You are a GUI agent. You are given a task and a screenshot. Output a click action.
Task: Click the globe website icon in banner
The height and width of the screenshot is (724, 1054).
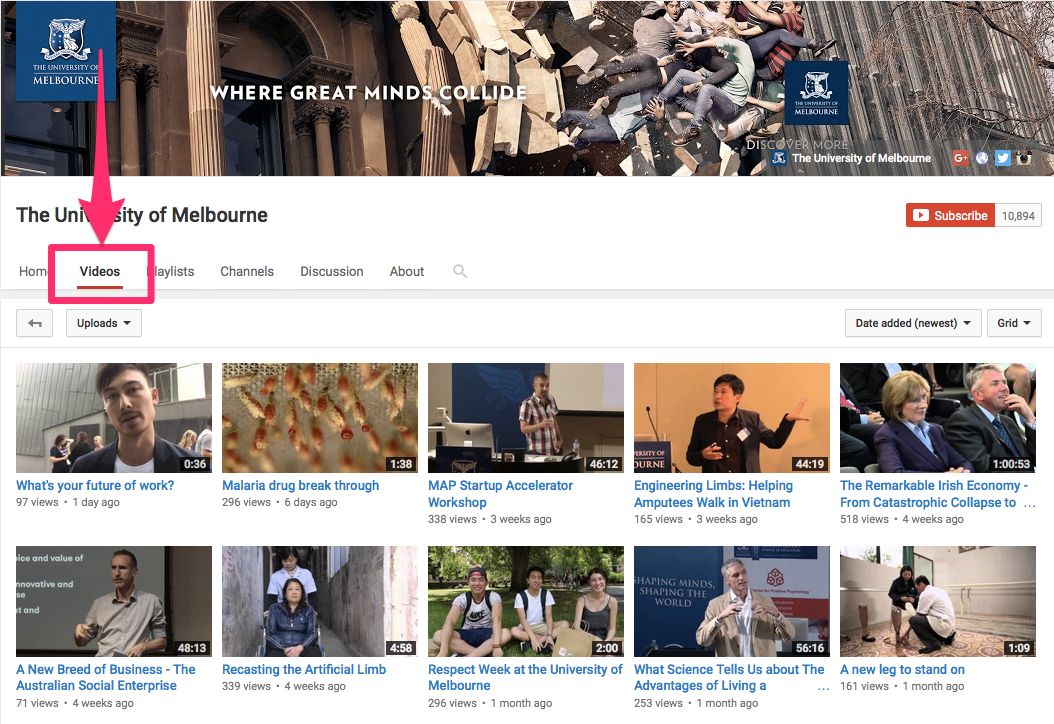982,158
